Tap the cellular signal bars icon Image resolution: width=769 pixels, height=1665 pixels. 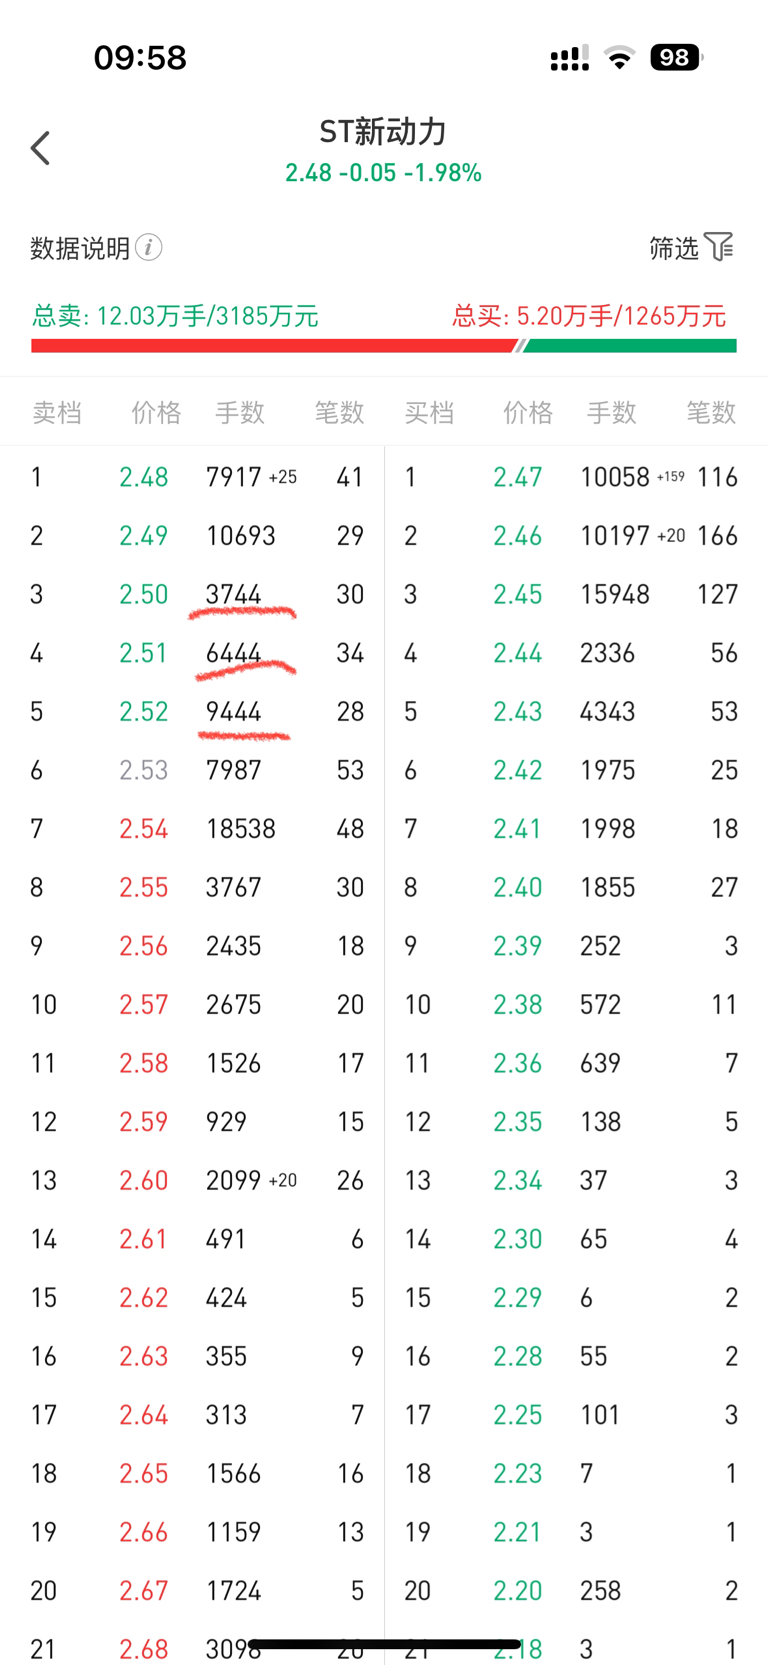[x=570, y=59]
